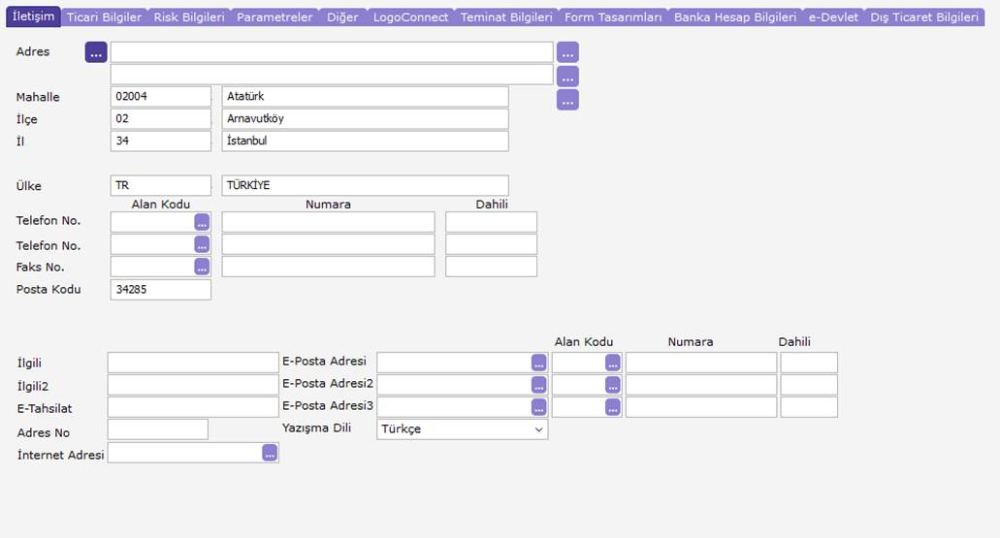Click lookup button in E-Posta Adresi3 field
Image resolution: width=1000 pixels, height=538 pixels.
point(539,407)
